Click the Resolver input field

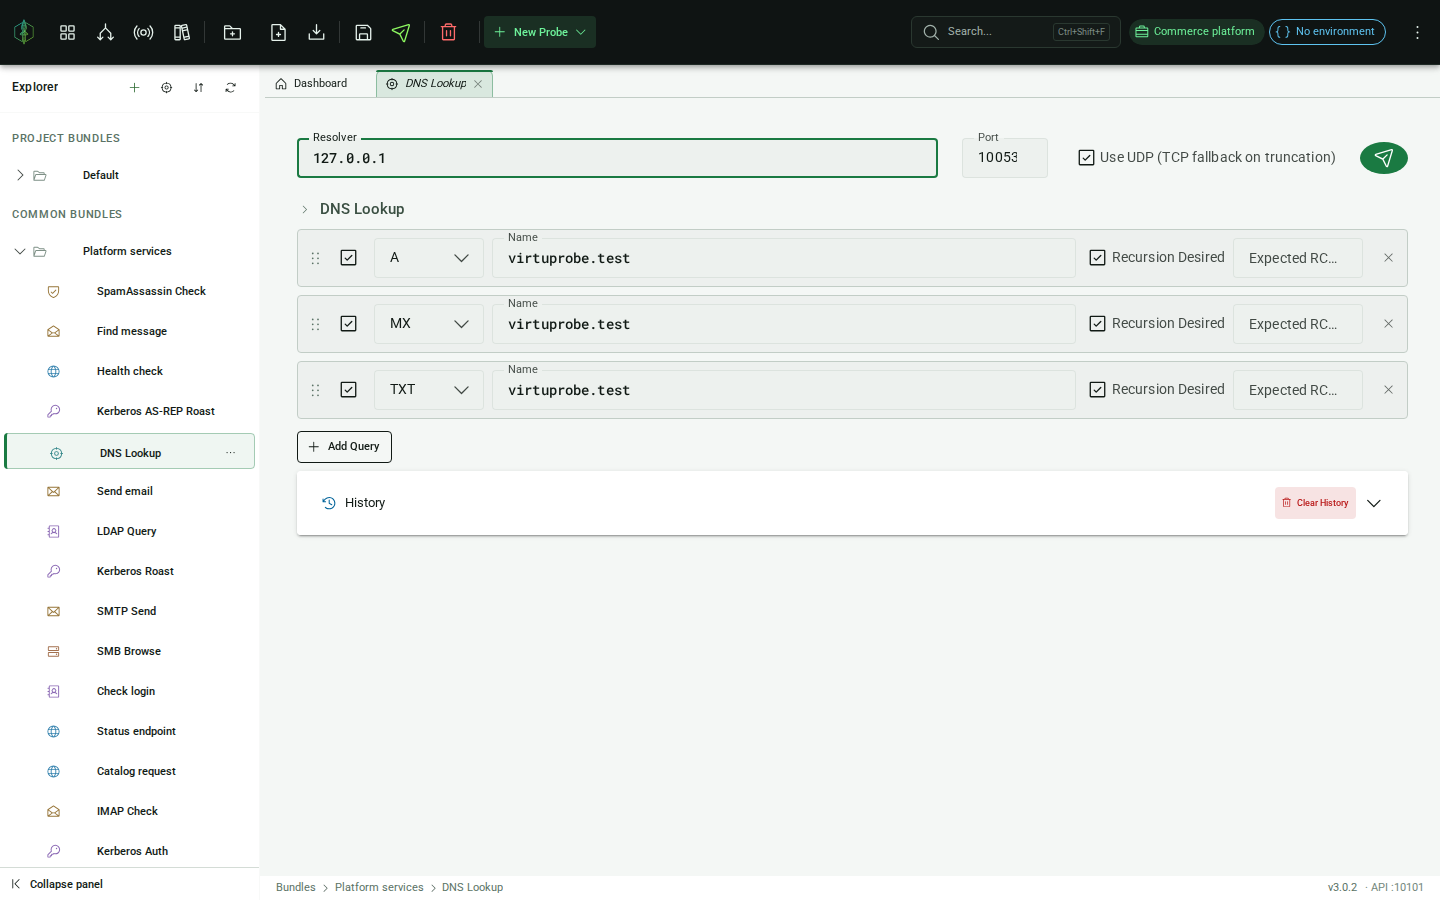(x=617, y=158)
